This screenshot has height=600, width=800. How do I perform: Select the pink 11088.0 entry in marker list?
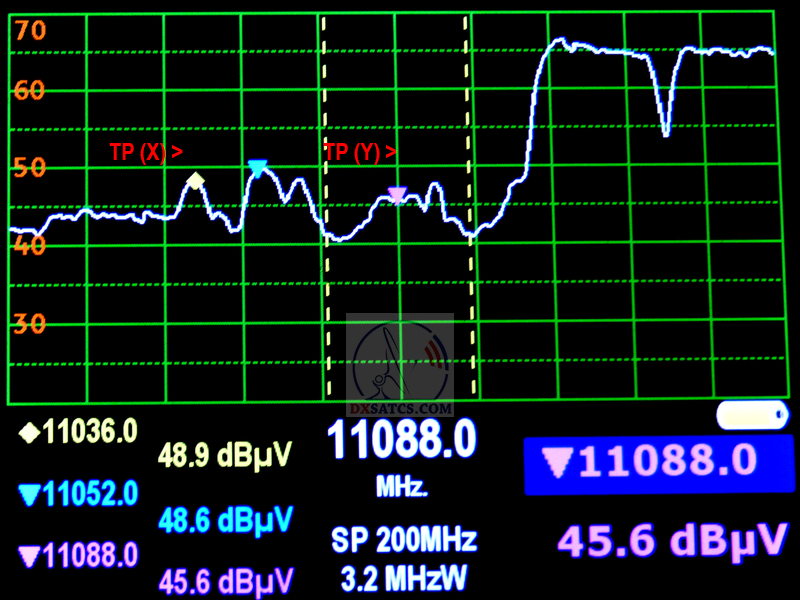[x=79, y=554]
